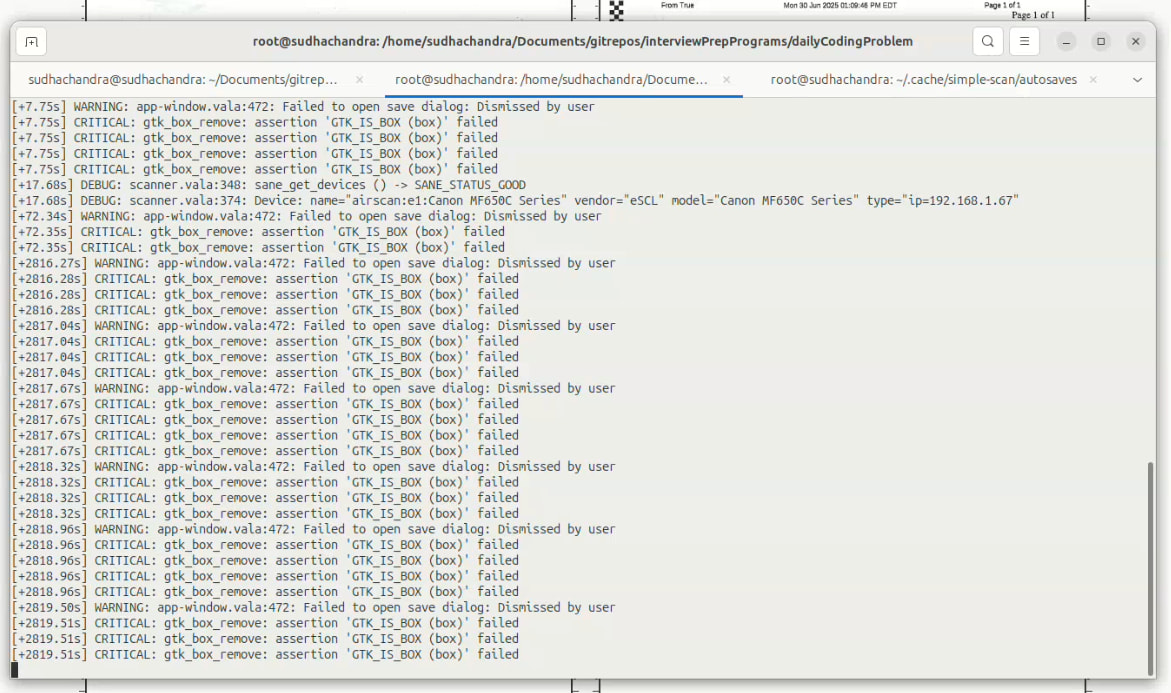Click the cursor block on bottom line
Image resolution: width=1171 pixels, height=693 pixels.
pos(16,670)
